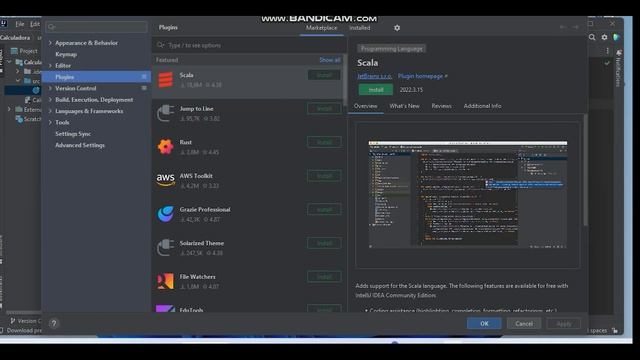Image resolution: width=640 pixels, height=360 pixels.
Task: Switch to the Marketplace tab
Action: pyautogui.click(x=322, y=28)
